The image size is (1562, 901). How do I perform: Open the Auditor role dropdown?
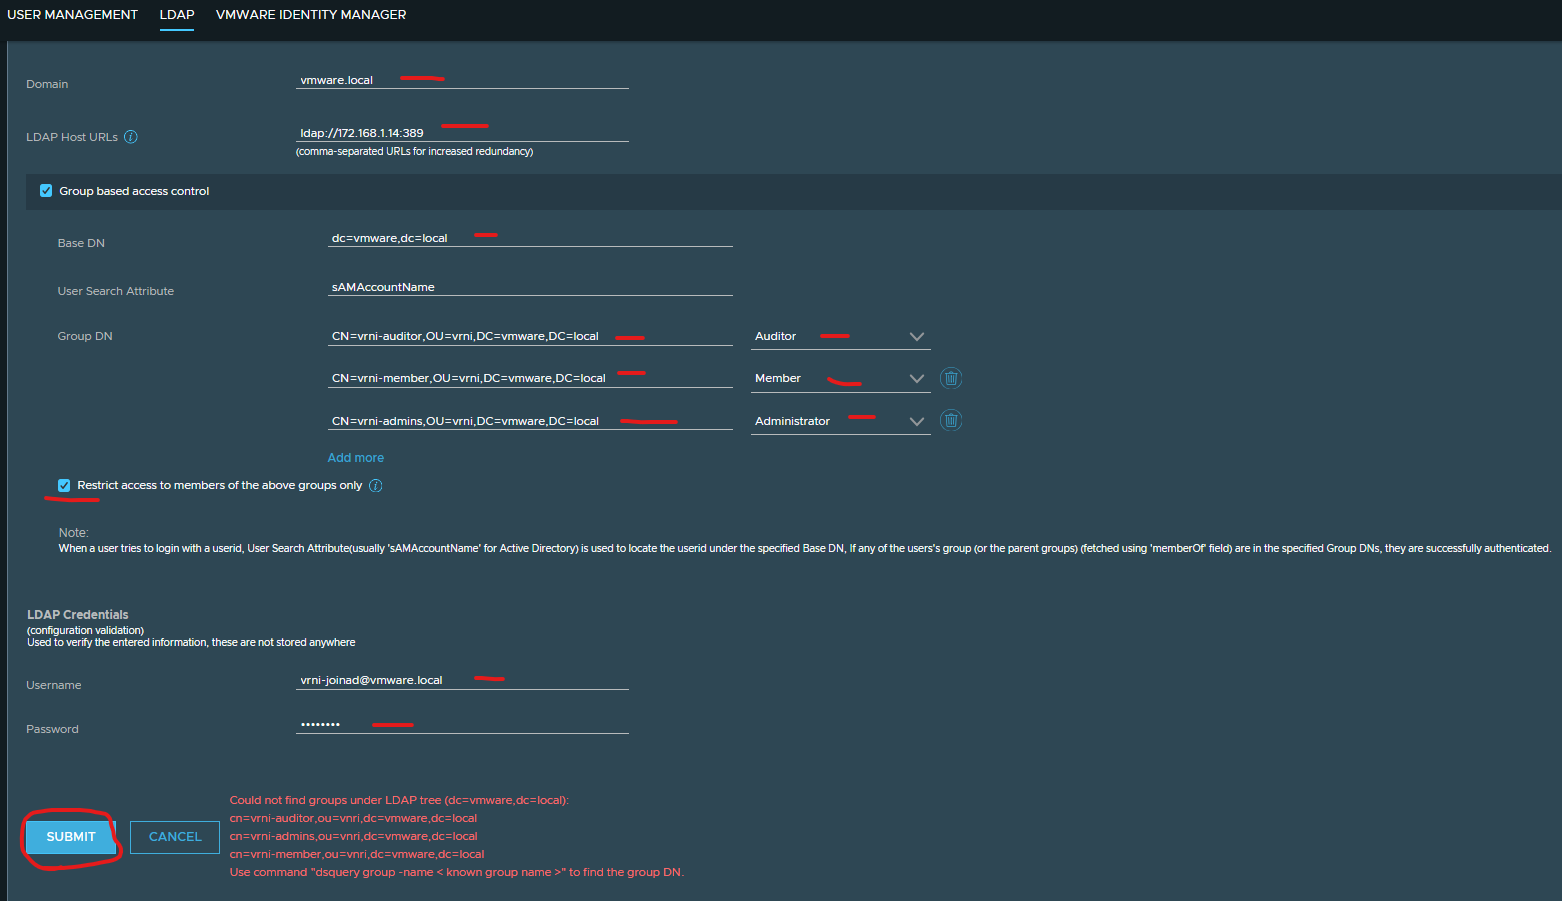tap(841, 337)
